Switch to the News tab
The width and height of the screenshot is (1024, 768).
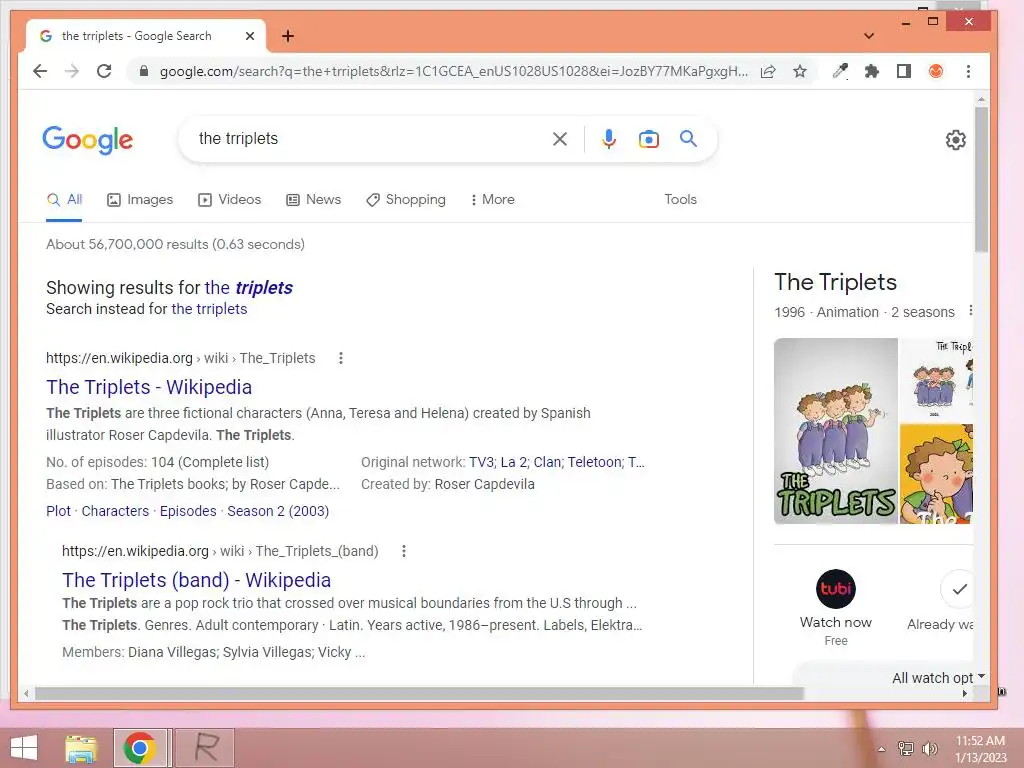coord(313,199)
